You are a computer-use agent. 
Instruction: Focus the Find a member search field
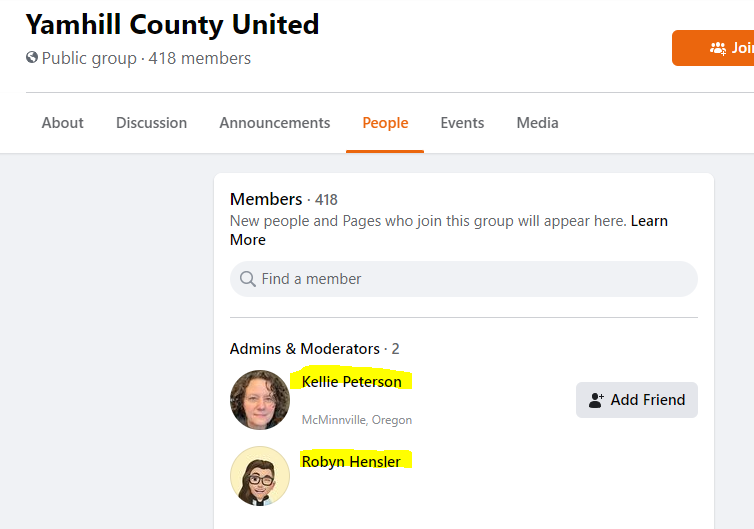click(x=464, y=279)
